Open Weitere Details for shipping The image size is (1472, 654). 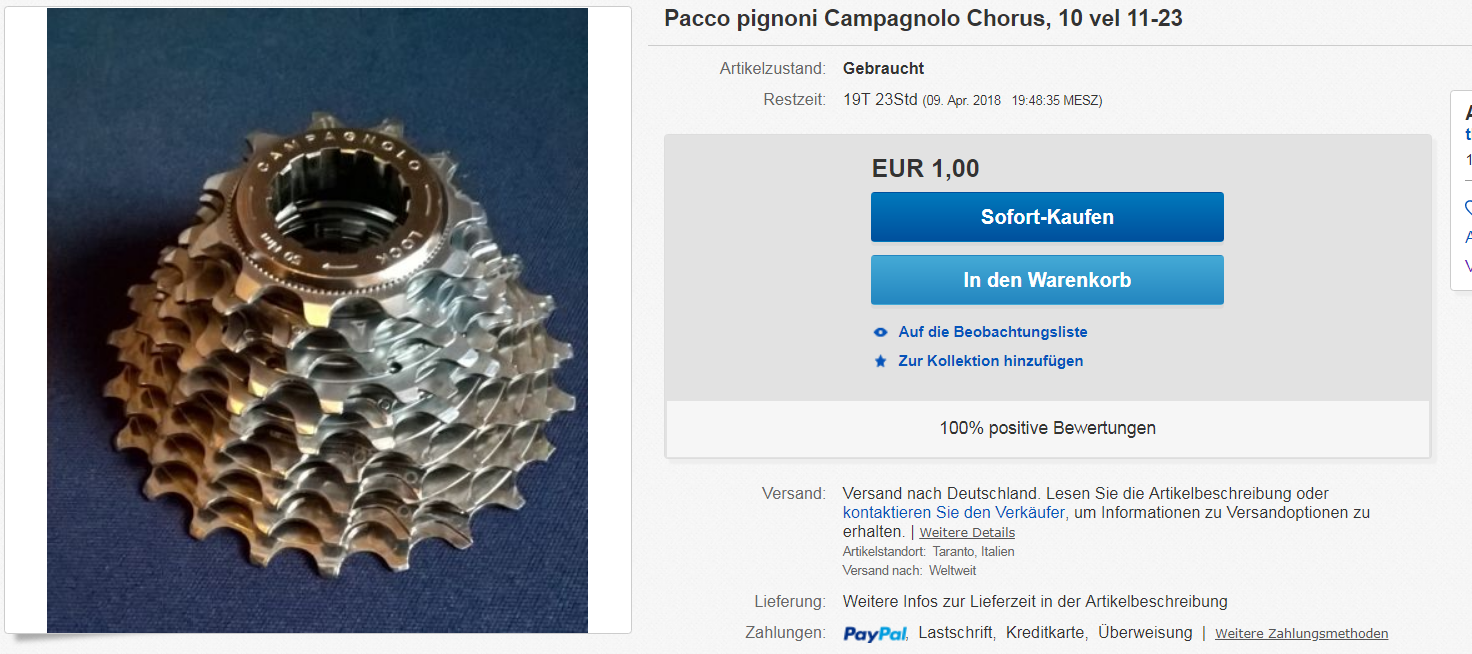967,533
